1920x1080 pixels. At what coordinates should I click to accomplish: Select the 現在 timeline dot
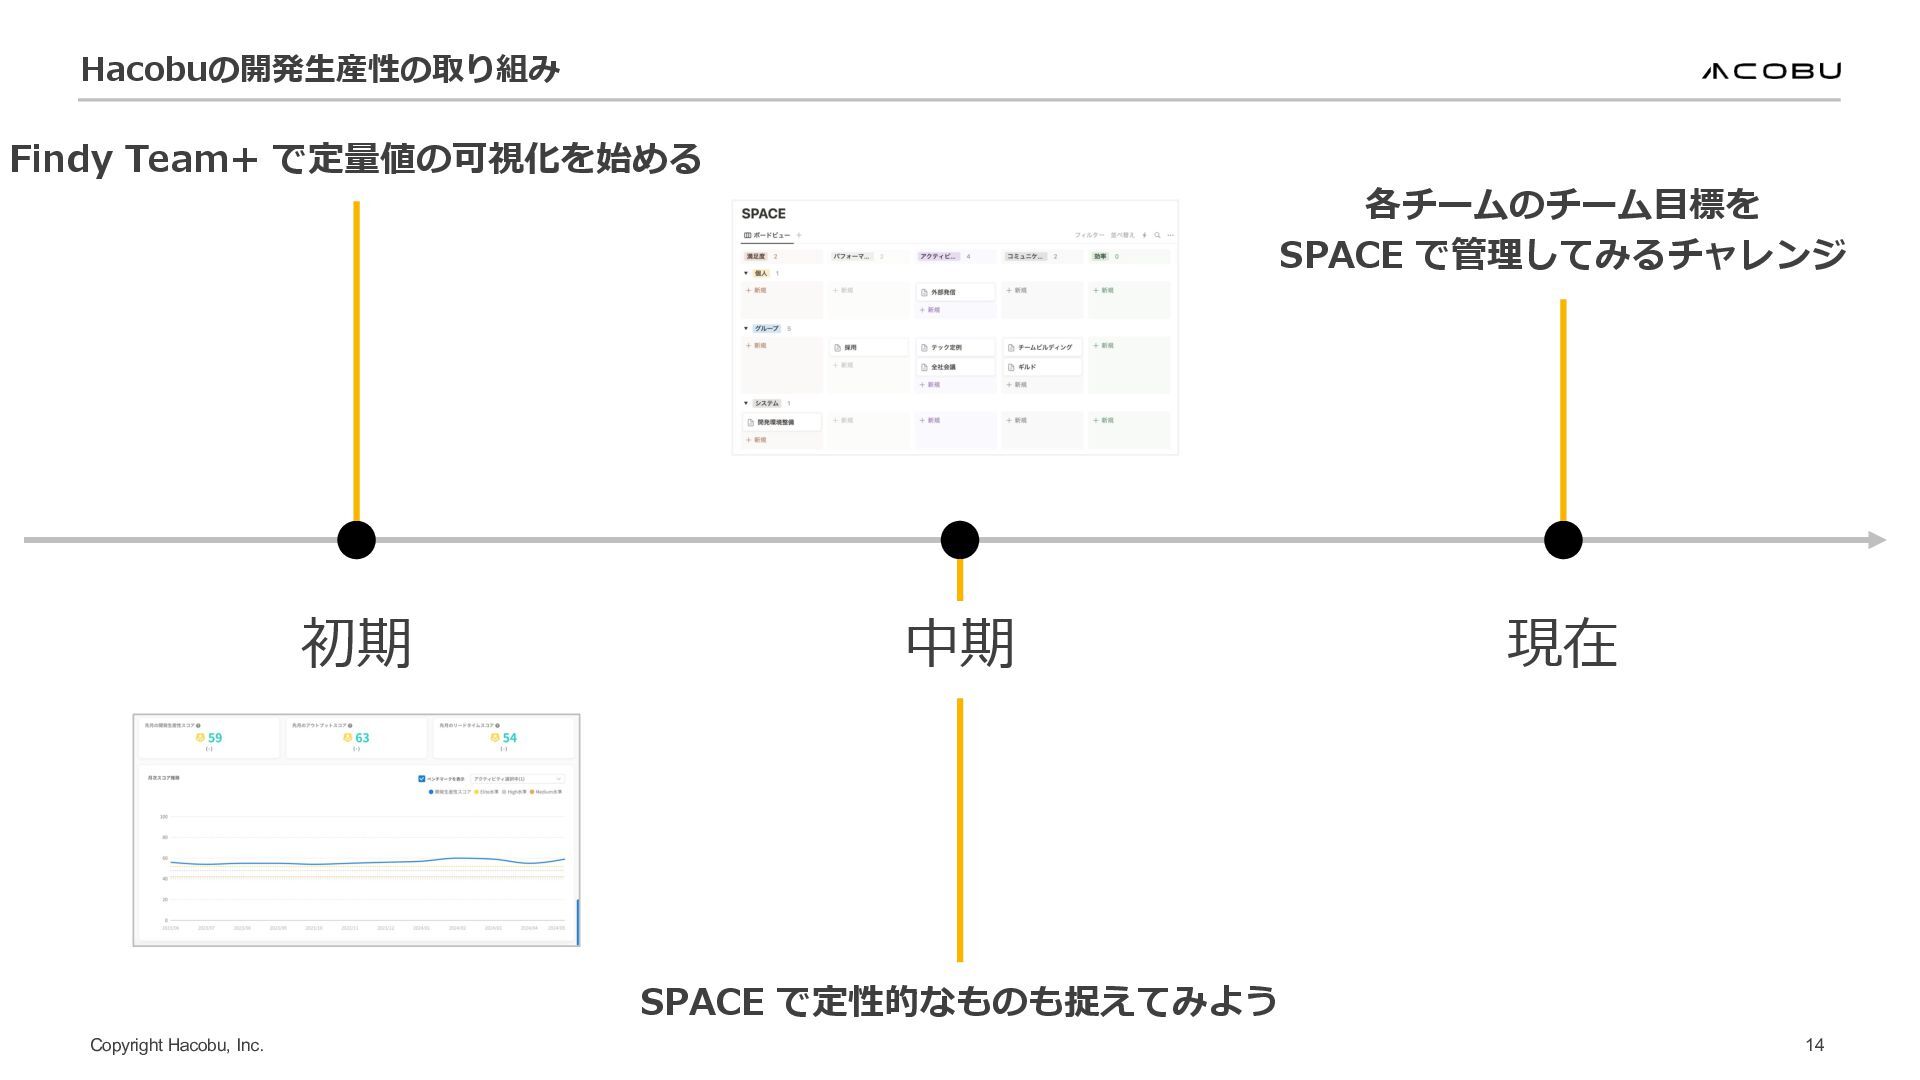point(1563,540)
